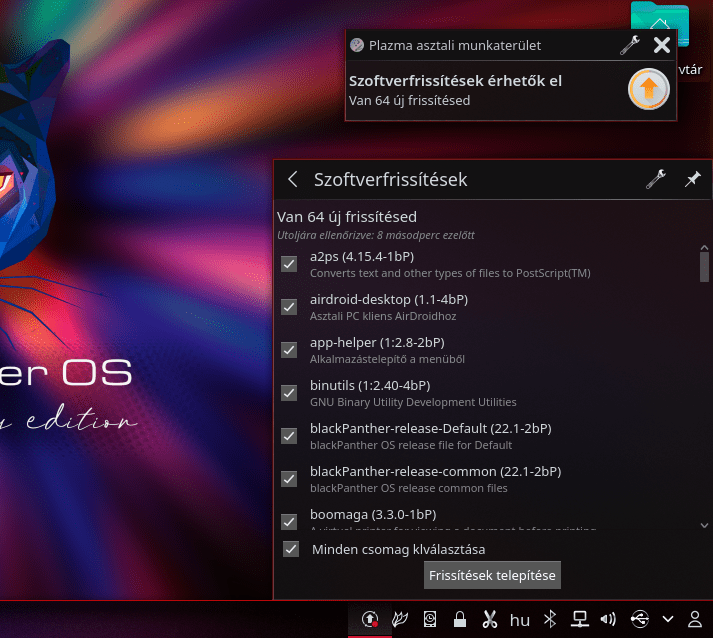This screenshot has height=638, width=713.
Task: Deselect the binutils package checkbox
Action: 289,393
